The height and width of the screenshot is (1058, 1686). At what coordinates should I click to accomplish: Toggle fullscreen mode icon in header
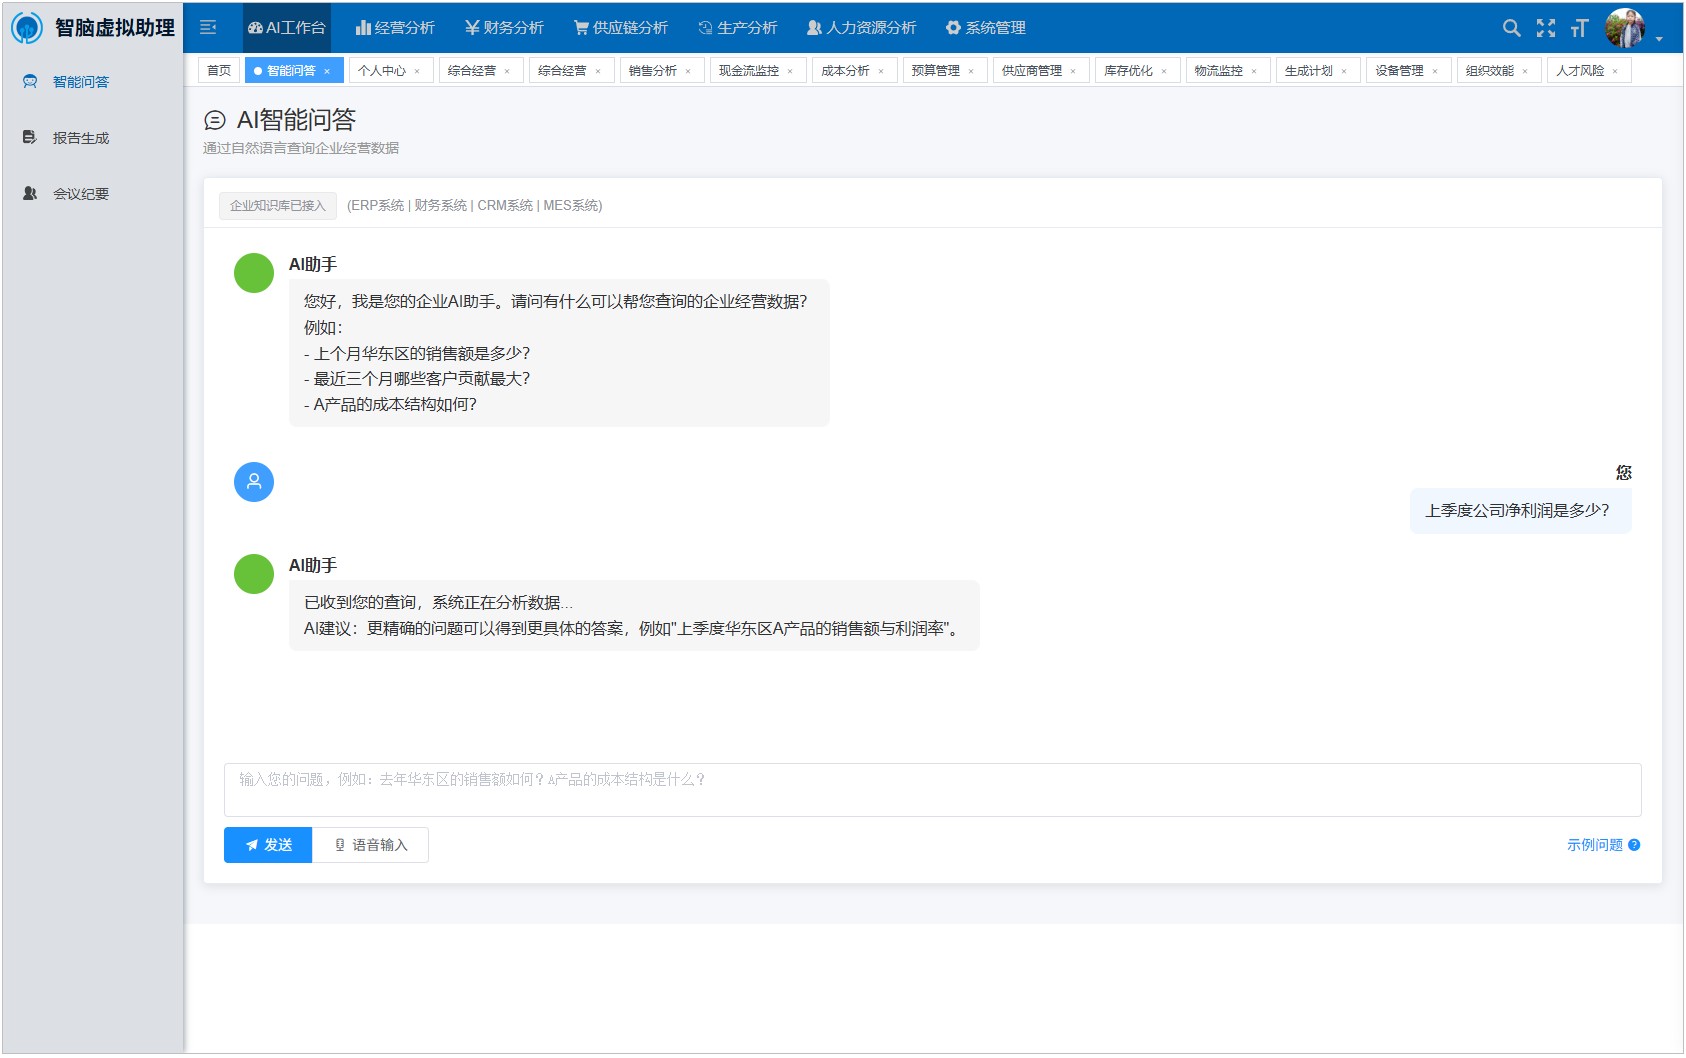1545,28
